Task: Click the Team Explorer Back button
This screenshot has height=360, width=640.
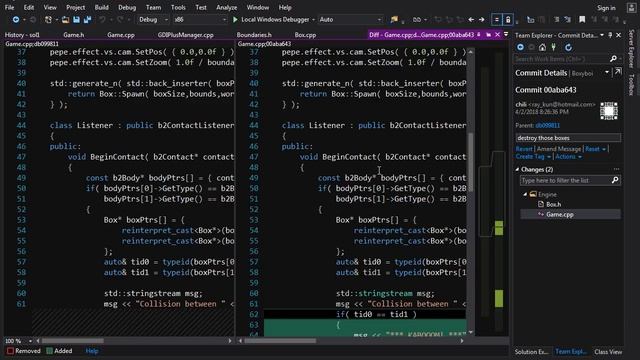Action: coord(520,47)
